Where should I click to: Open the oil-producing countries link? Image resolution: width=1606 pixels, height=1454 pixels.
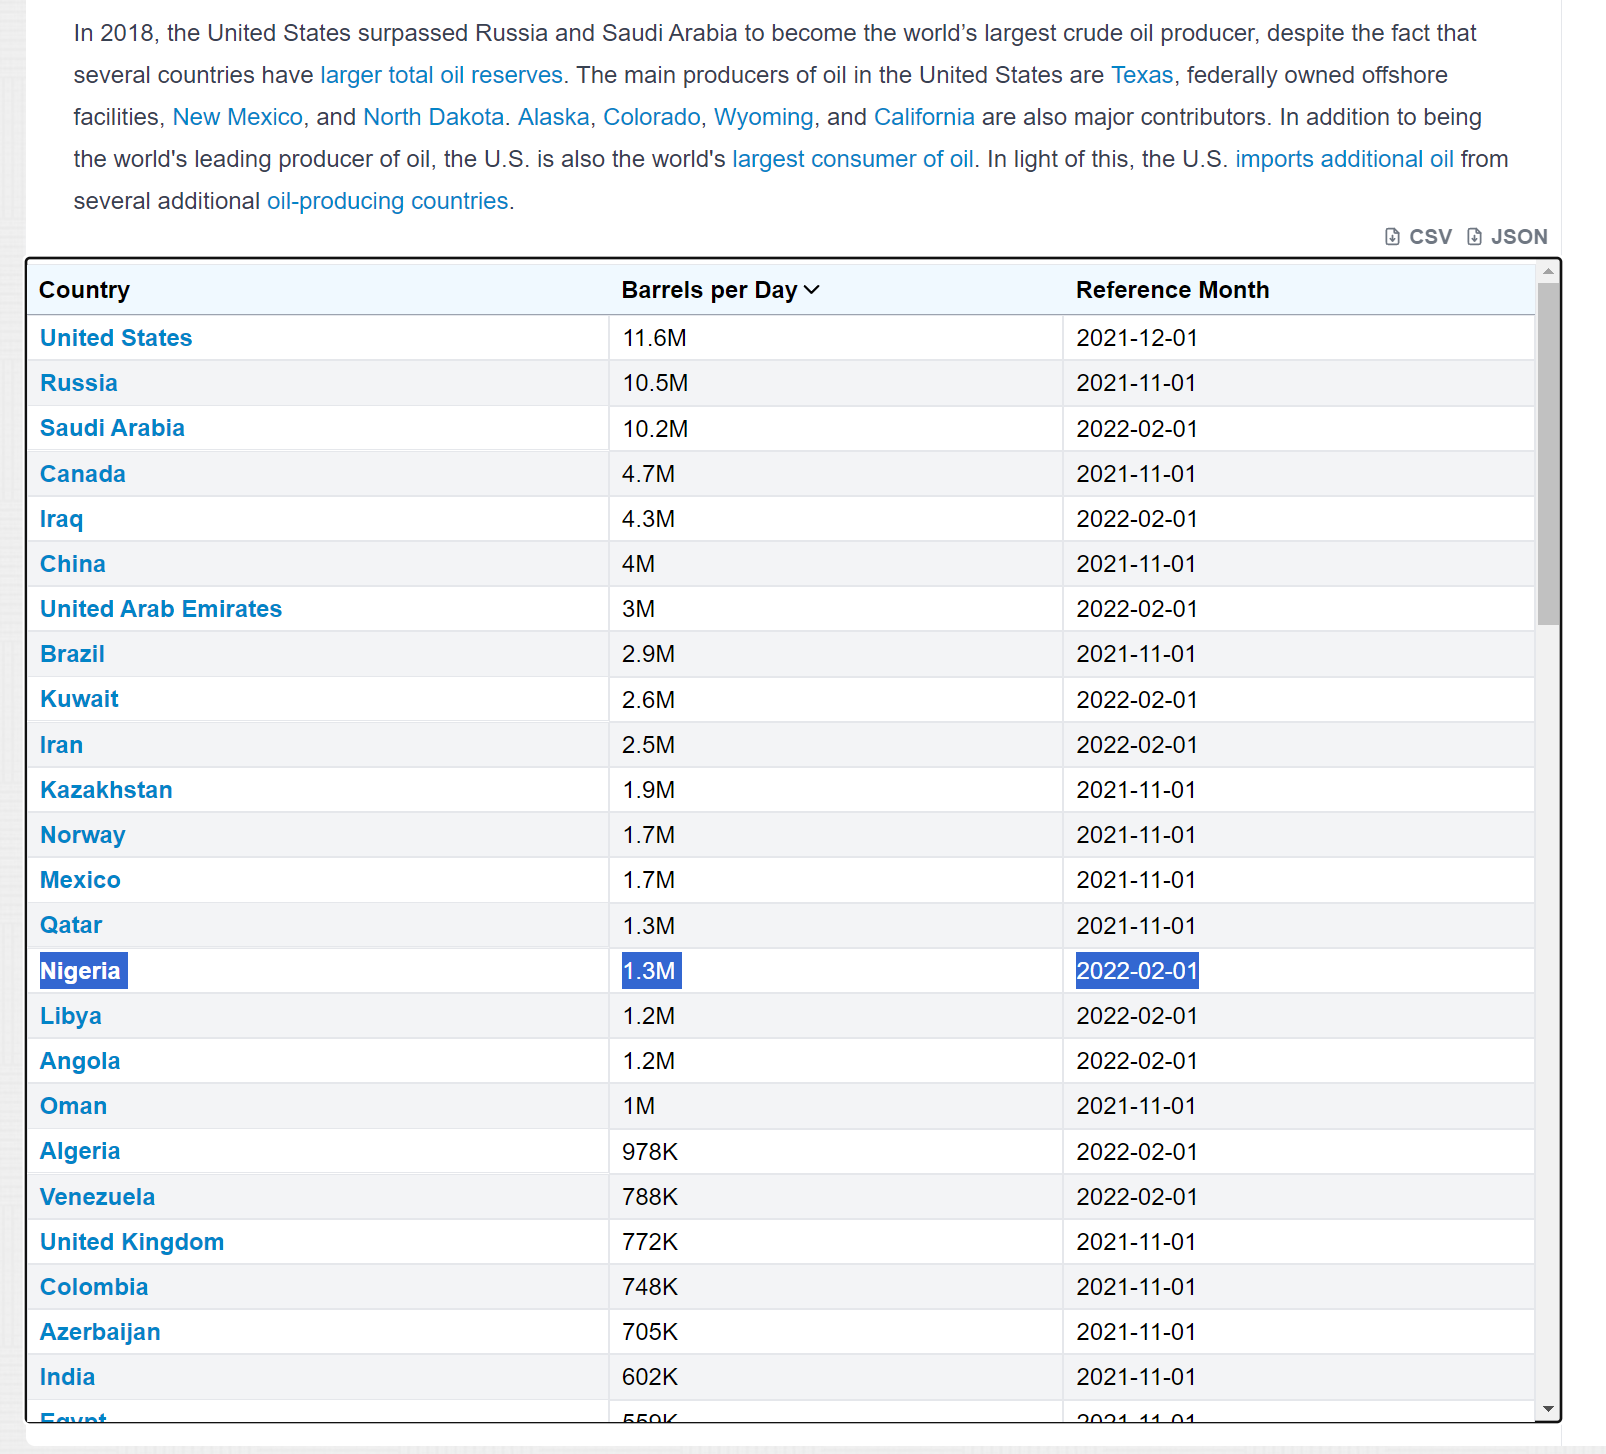coord(388,201)
